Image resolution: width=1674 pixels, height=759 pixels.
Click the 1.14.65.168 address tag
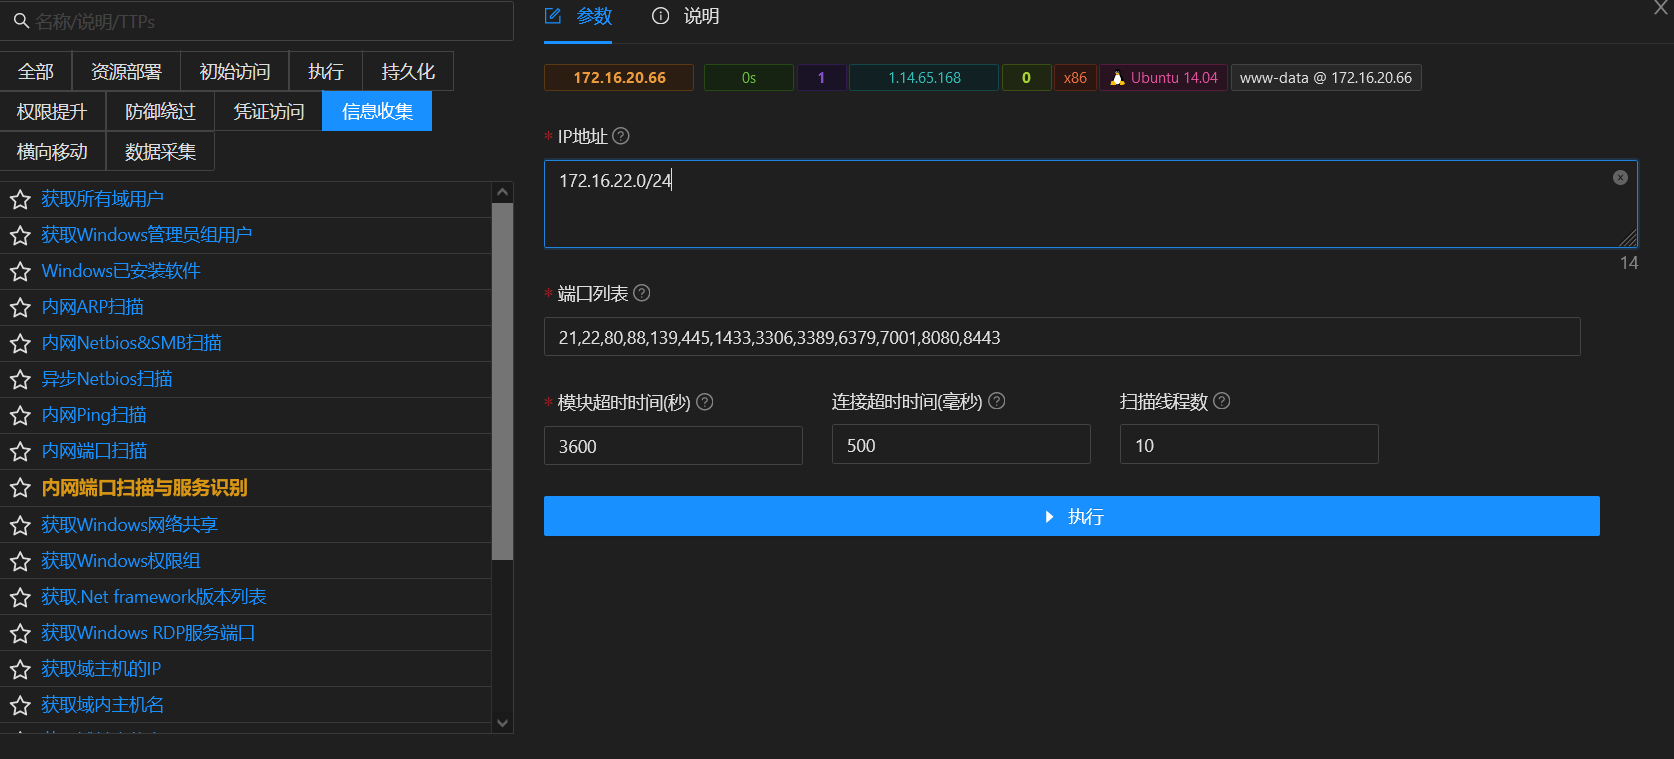(x=924, y=78)
